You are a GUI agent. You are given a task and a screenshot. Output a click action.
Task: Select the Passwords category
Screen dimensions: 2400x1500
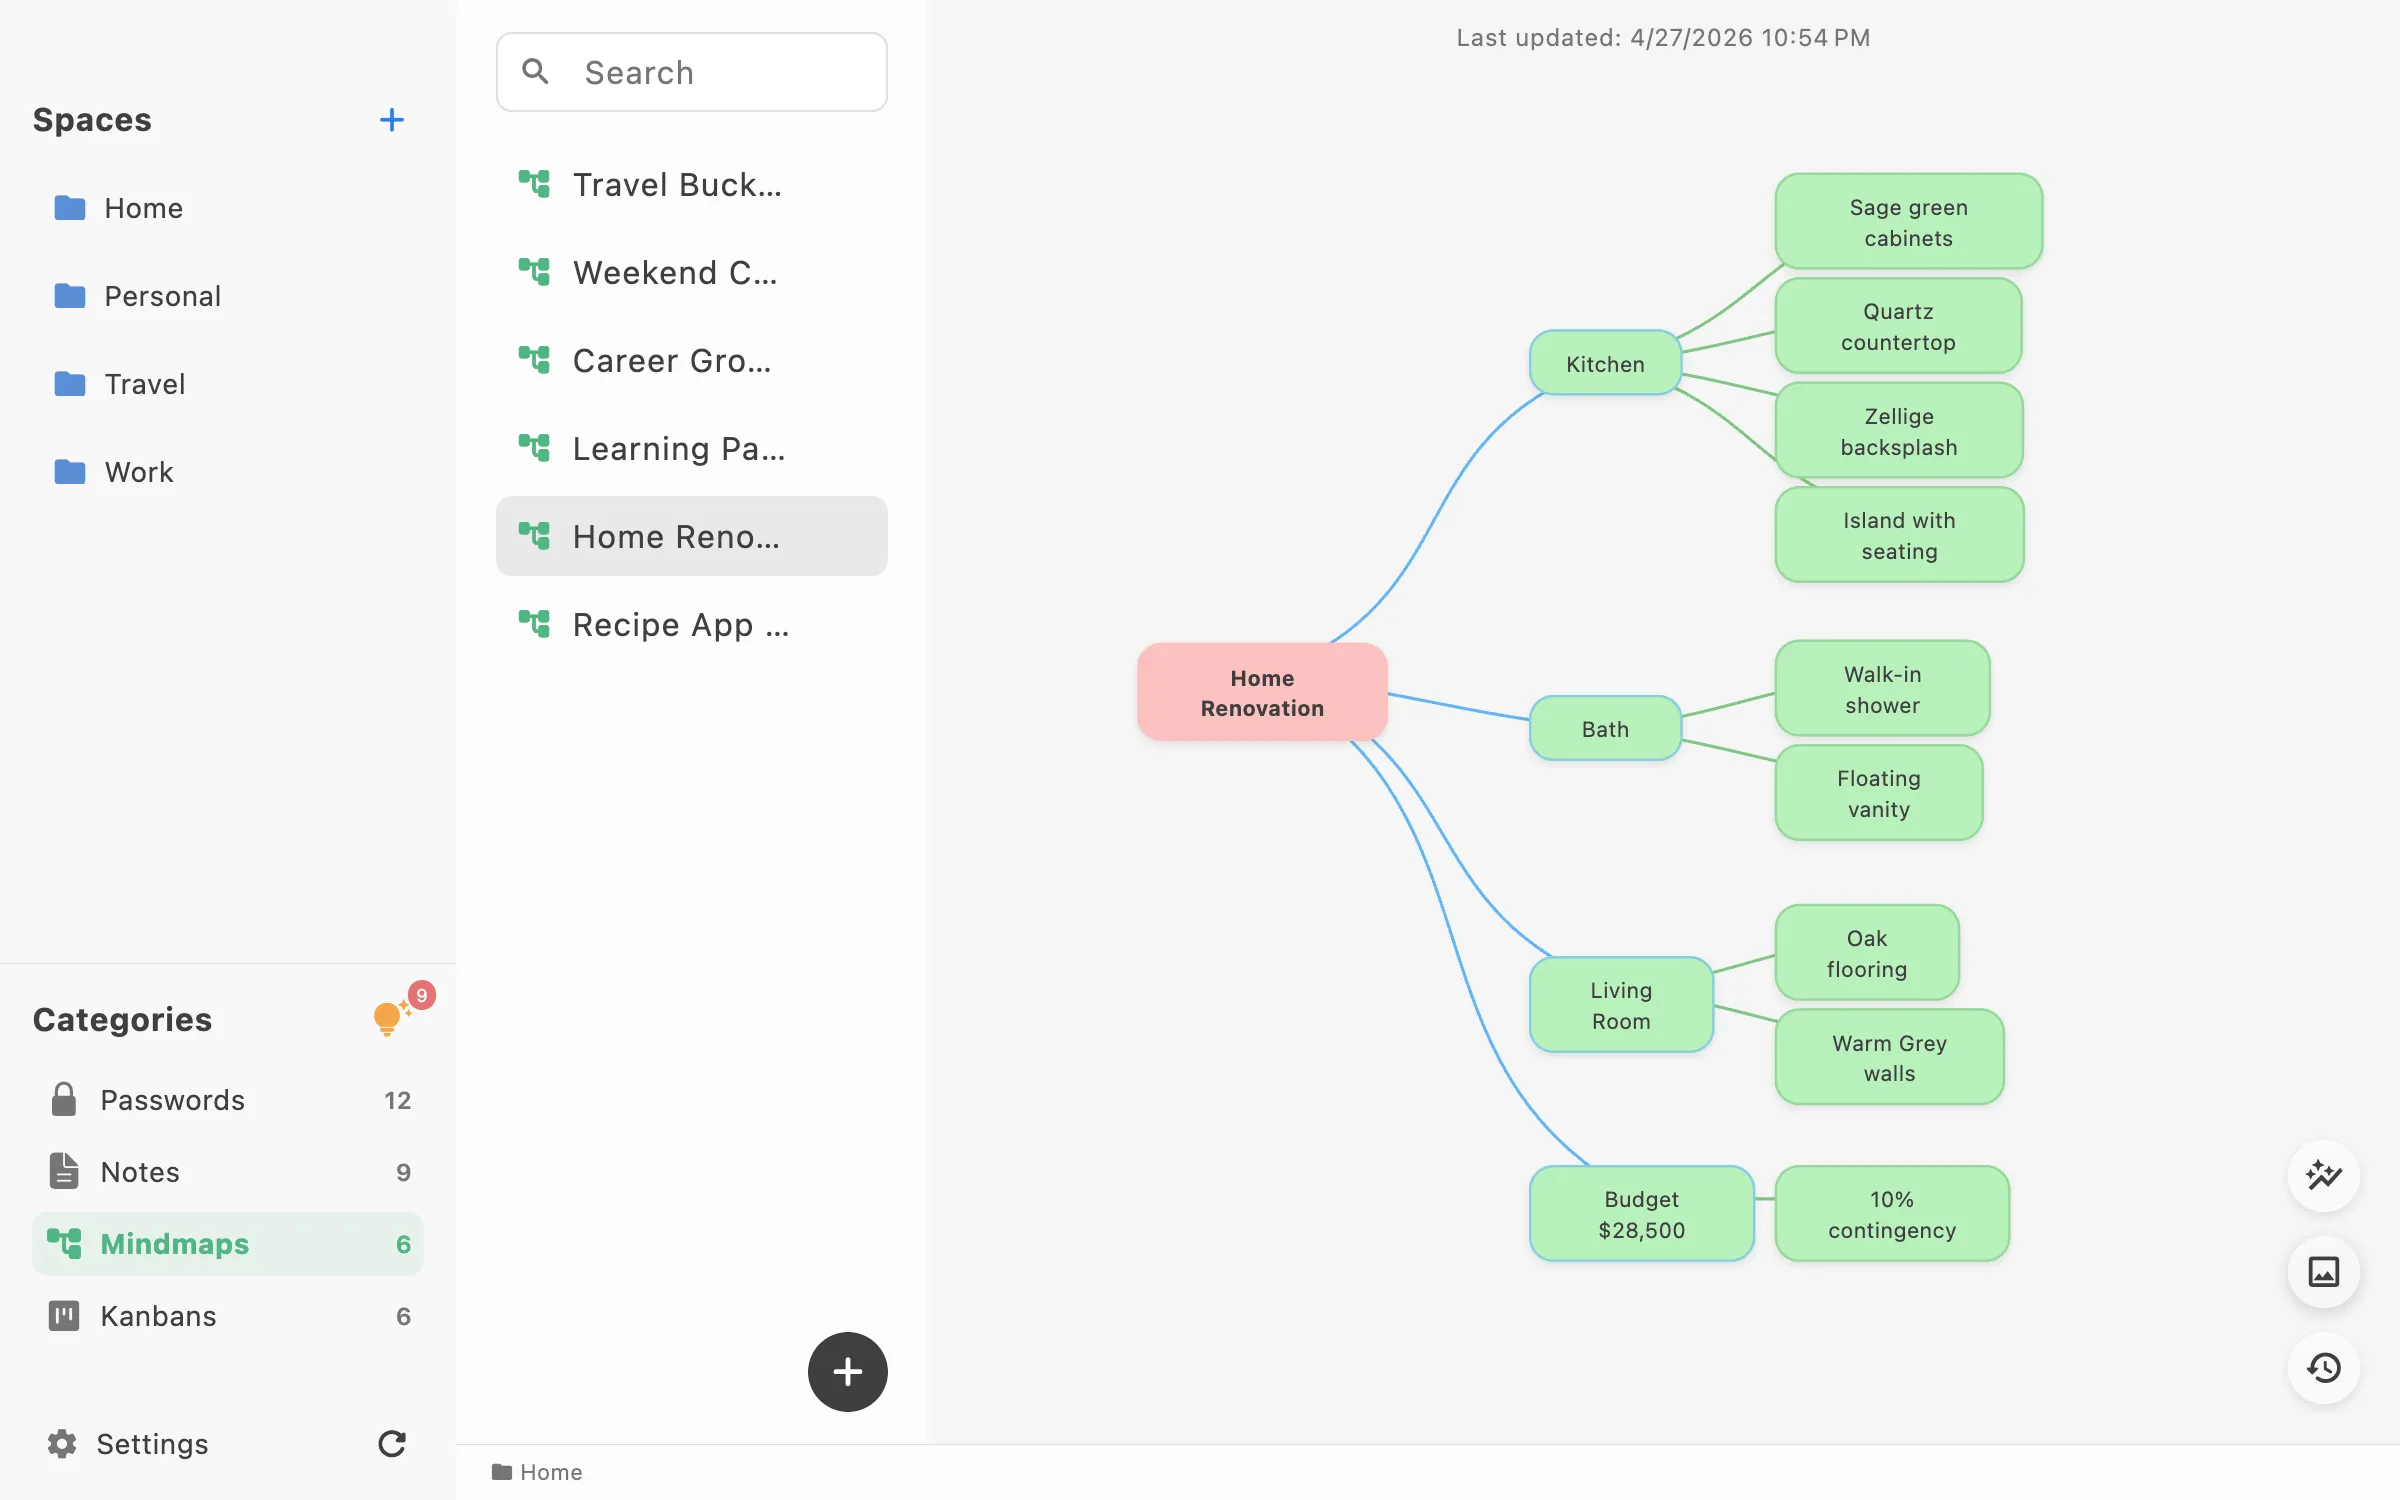coord(228,1100)
